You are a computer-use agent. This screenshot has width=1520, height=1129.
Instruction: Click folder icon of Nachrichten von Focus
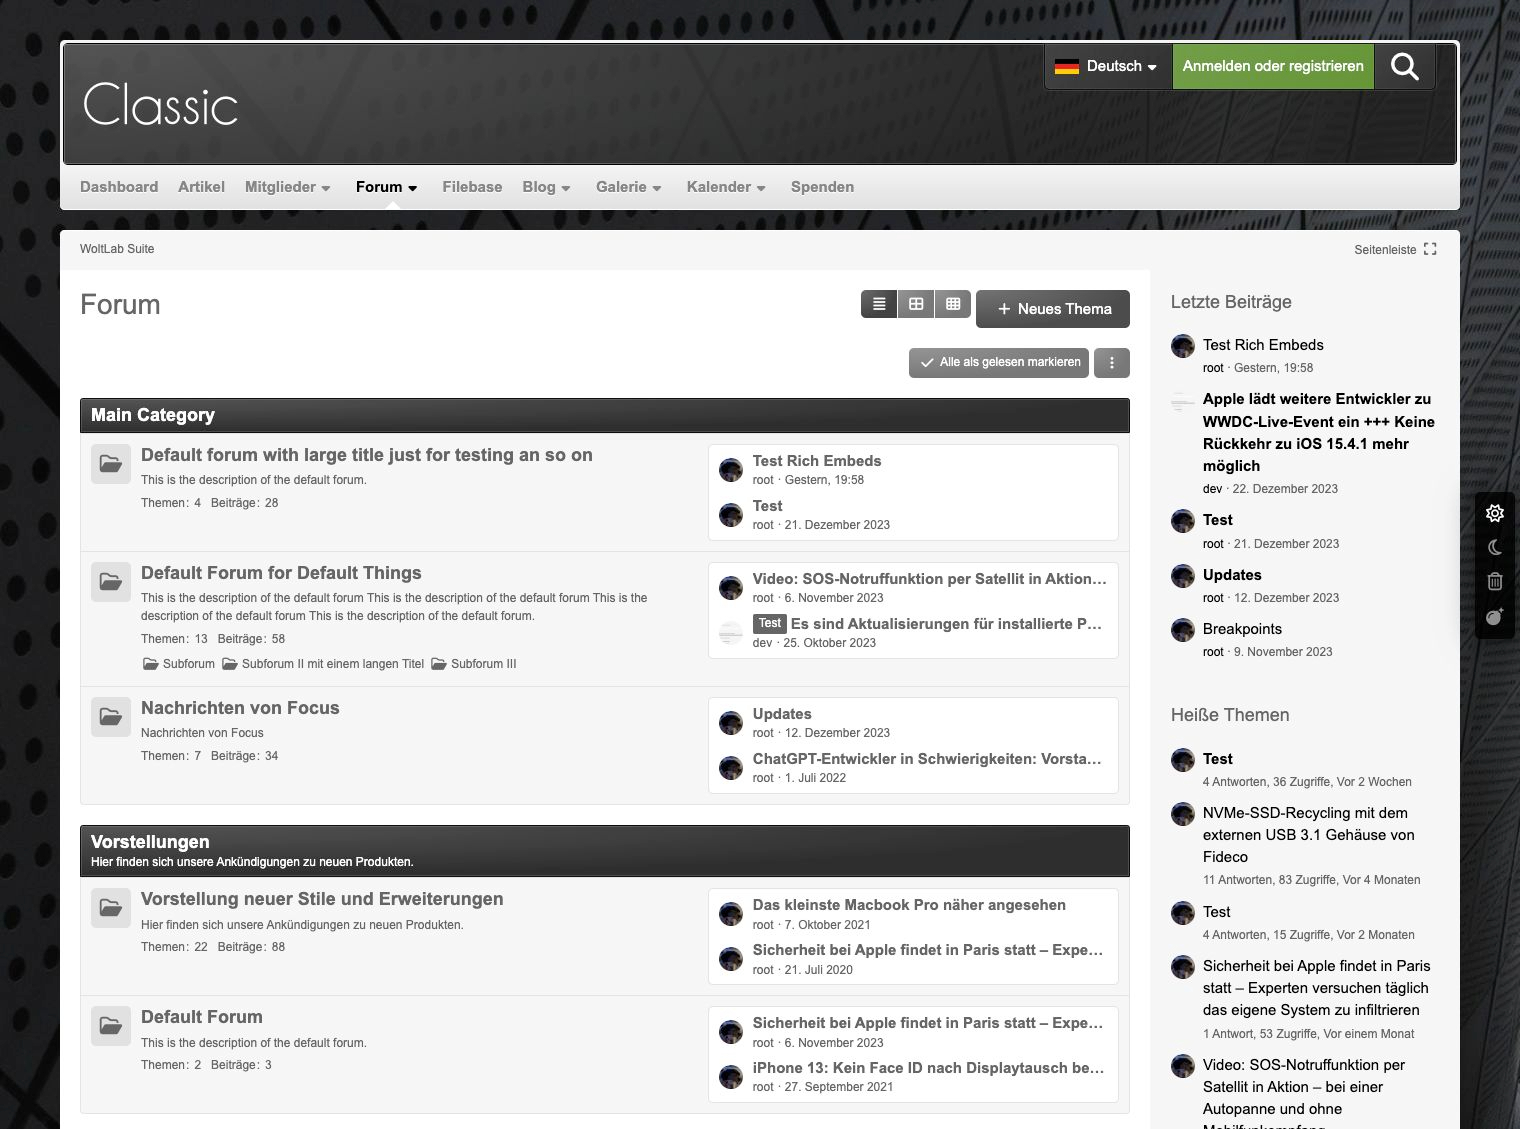click(111, 717)
